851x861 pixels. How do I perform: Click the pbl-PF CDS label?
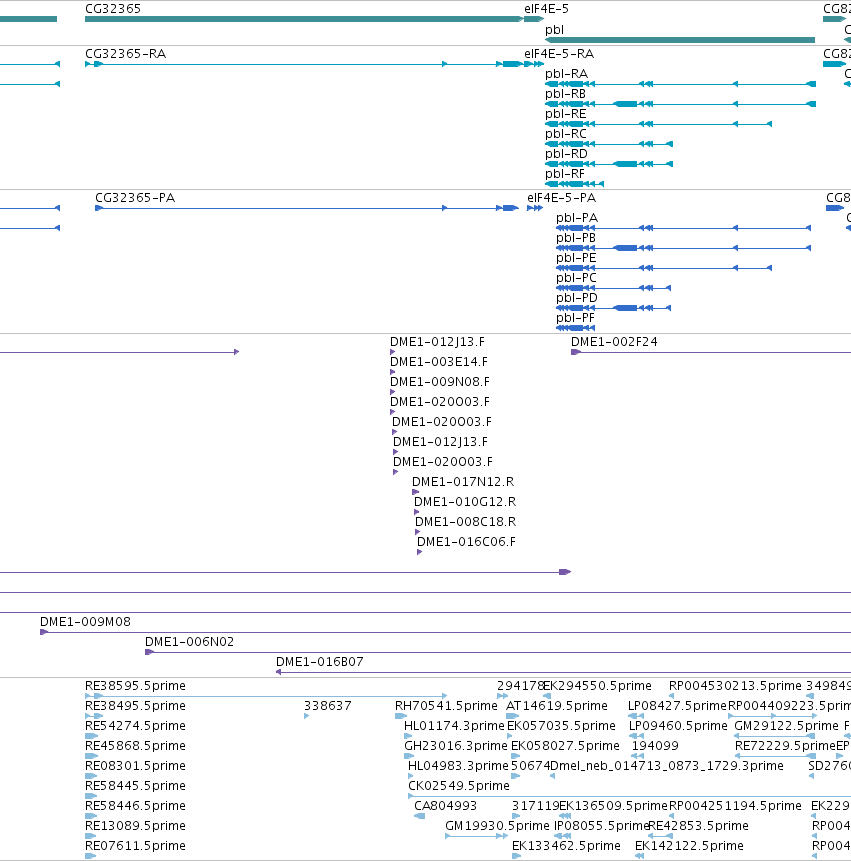pyautogui.click(x=575, y=318)
